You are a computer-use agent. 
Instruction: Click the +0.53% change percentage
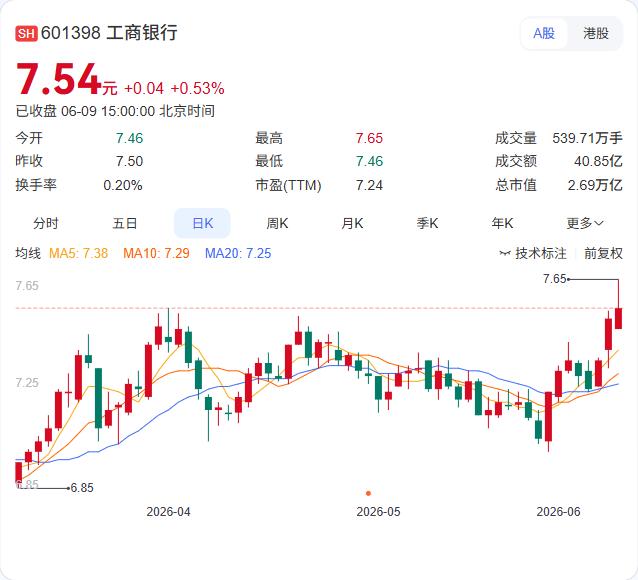tap(197, 89)
